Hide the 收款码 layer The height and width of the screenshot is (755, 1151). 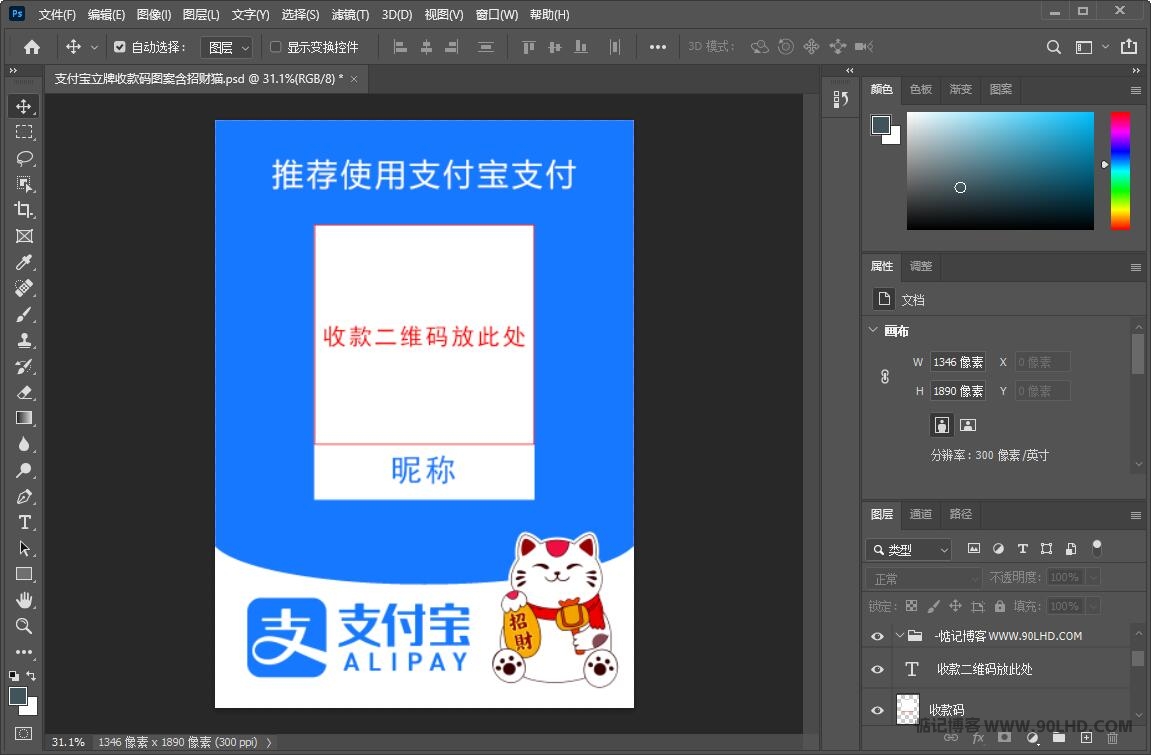click(x=877, y=710)
